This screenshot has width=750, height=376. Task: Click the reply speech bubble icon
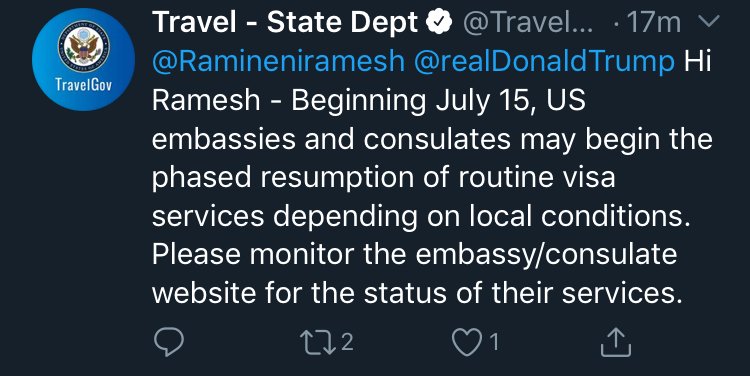[x=168, y=342]
